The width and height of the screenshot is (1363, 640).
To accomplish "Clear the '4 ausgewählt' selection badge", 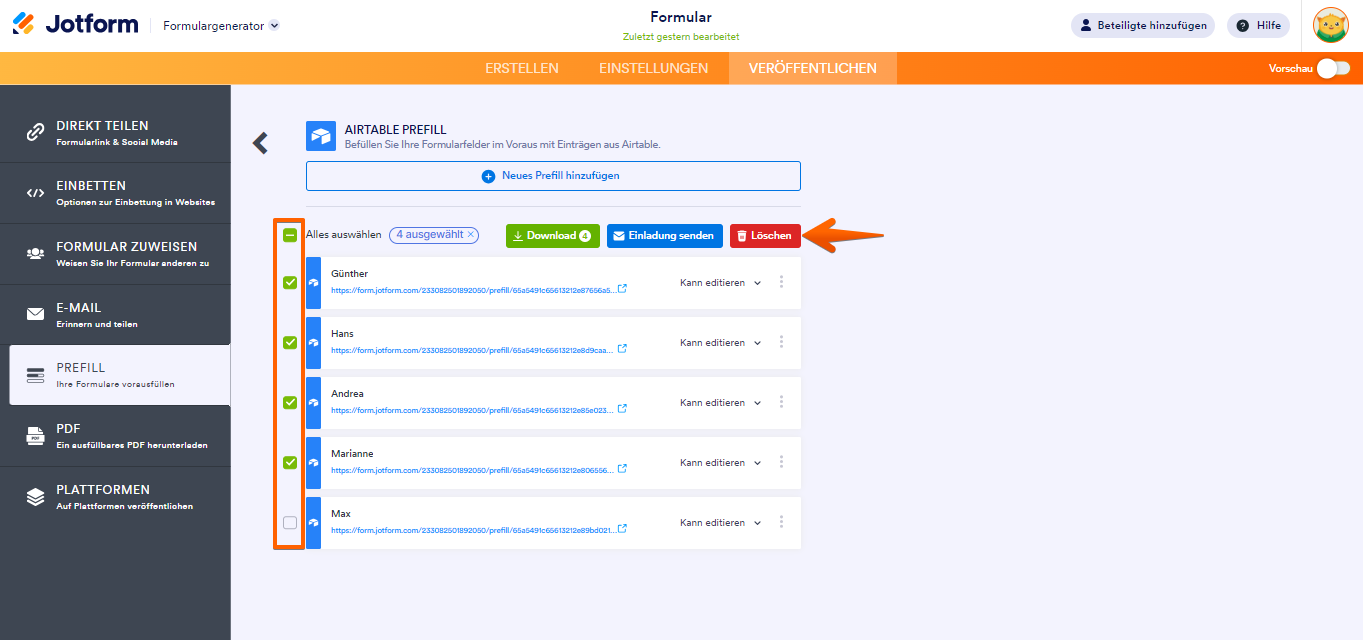I will point(471,235).
